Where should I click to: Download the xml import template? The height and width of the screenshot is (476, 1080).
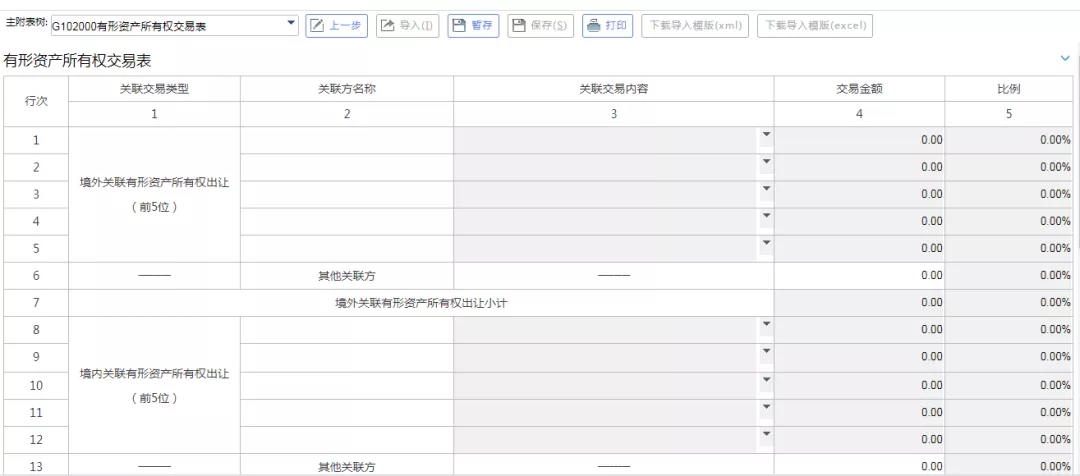tap(695, 25)
